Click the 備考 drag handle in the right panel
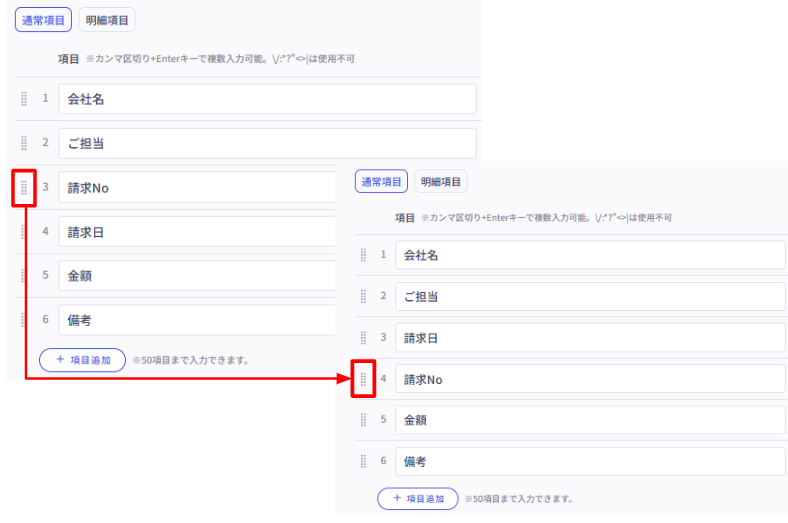This screenshot has height=523, width=788. click(363, 462)
